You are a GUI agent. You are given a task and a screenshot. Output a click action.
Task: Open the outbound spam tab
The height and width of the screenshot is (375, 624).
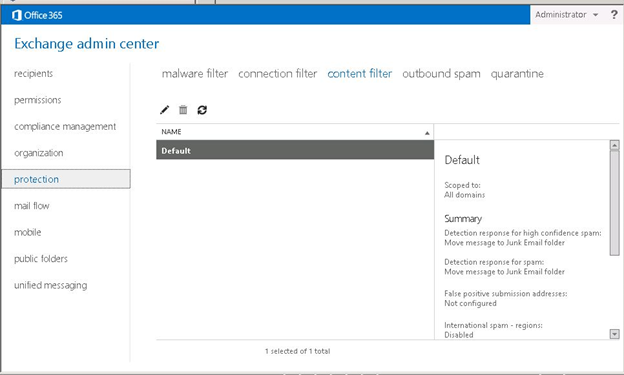pos(441,74)
